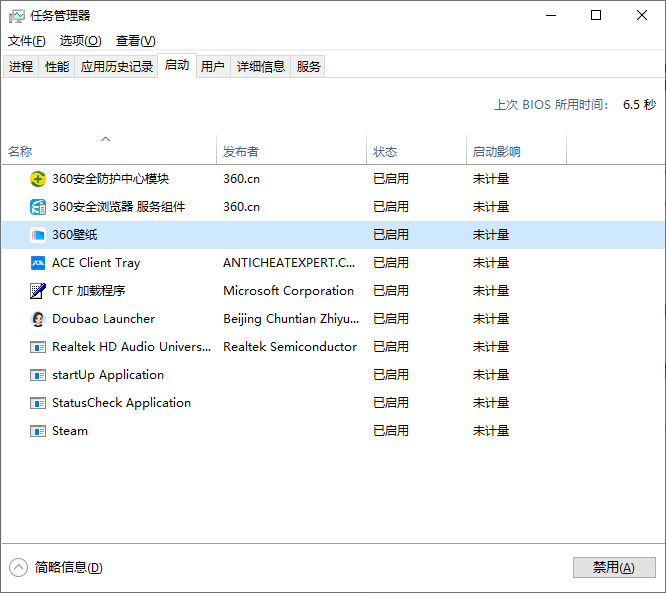The image size is (666, 593).
Task: Click 360.cn publisher in 360安全浏览器 row
Action: (x=241, y=207)
